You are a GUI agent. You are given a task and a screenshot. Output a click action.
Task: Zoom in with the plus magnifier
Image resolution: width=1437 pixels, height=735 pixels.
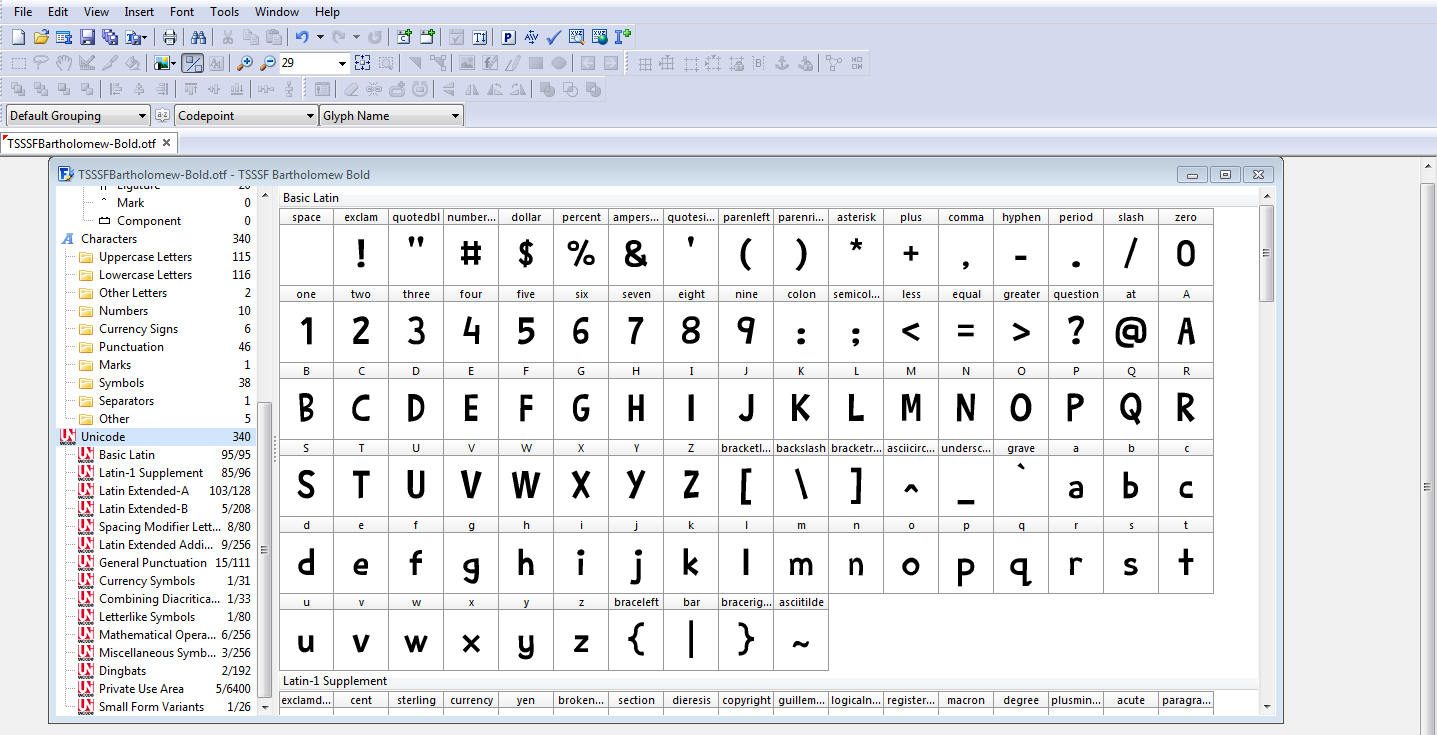[245, 63]
